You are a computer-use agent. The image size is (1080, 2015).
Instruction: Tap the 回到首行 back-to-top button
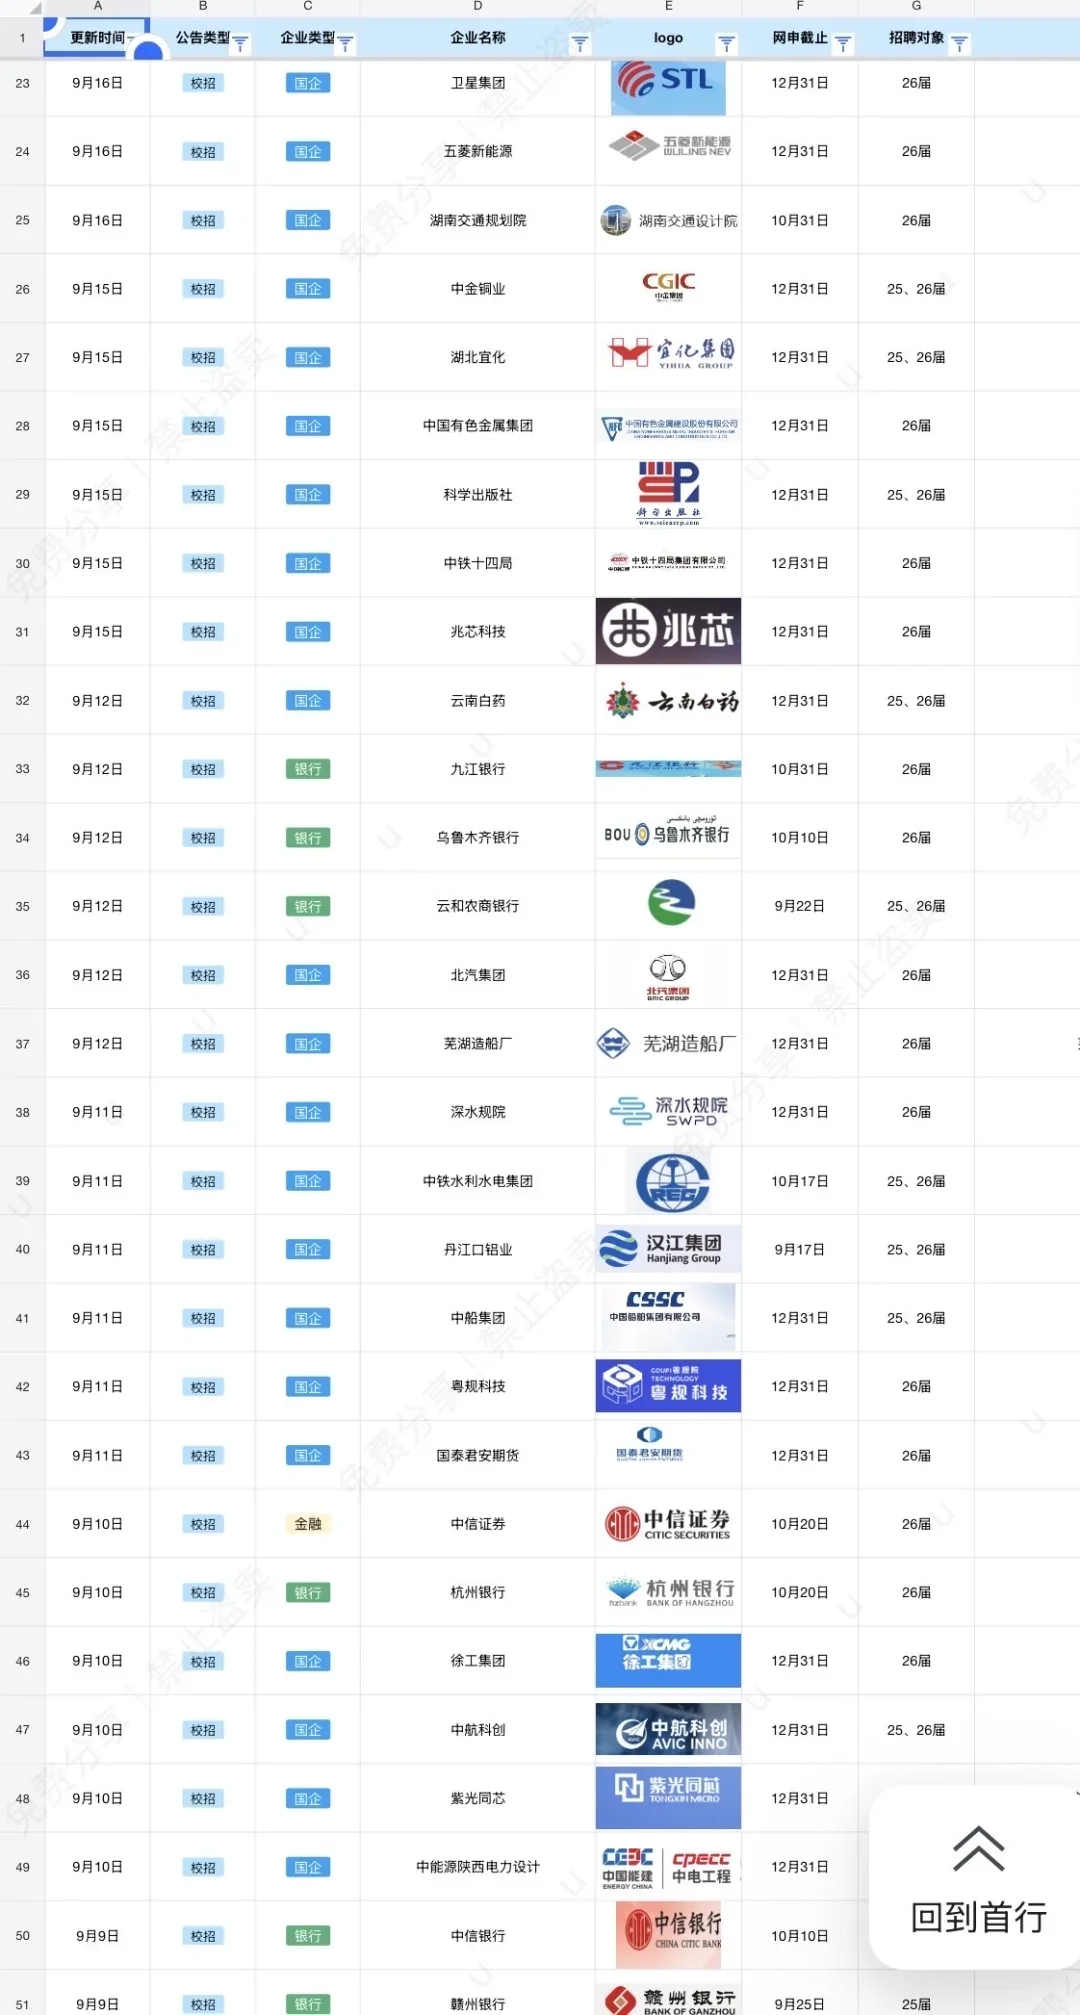[978, 1877]
